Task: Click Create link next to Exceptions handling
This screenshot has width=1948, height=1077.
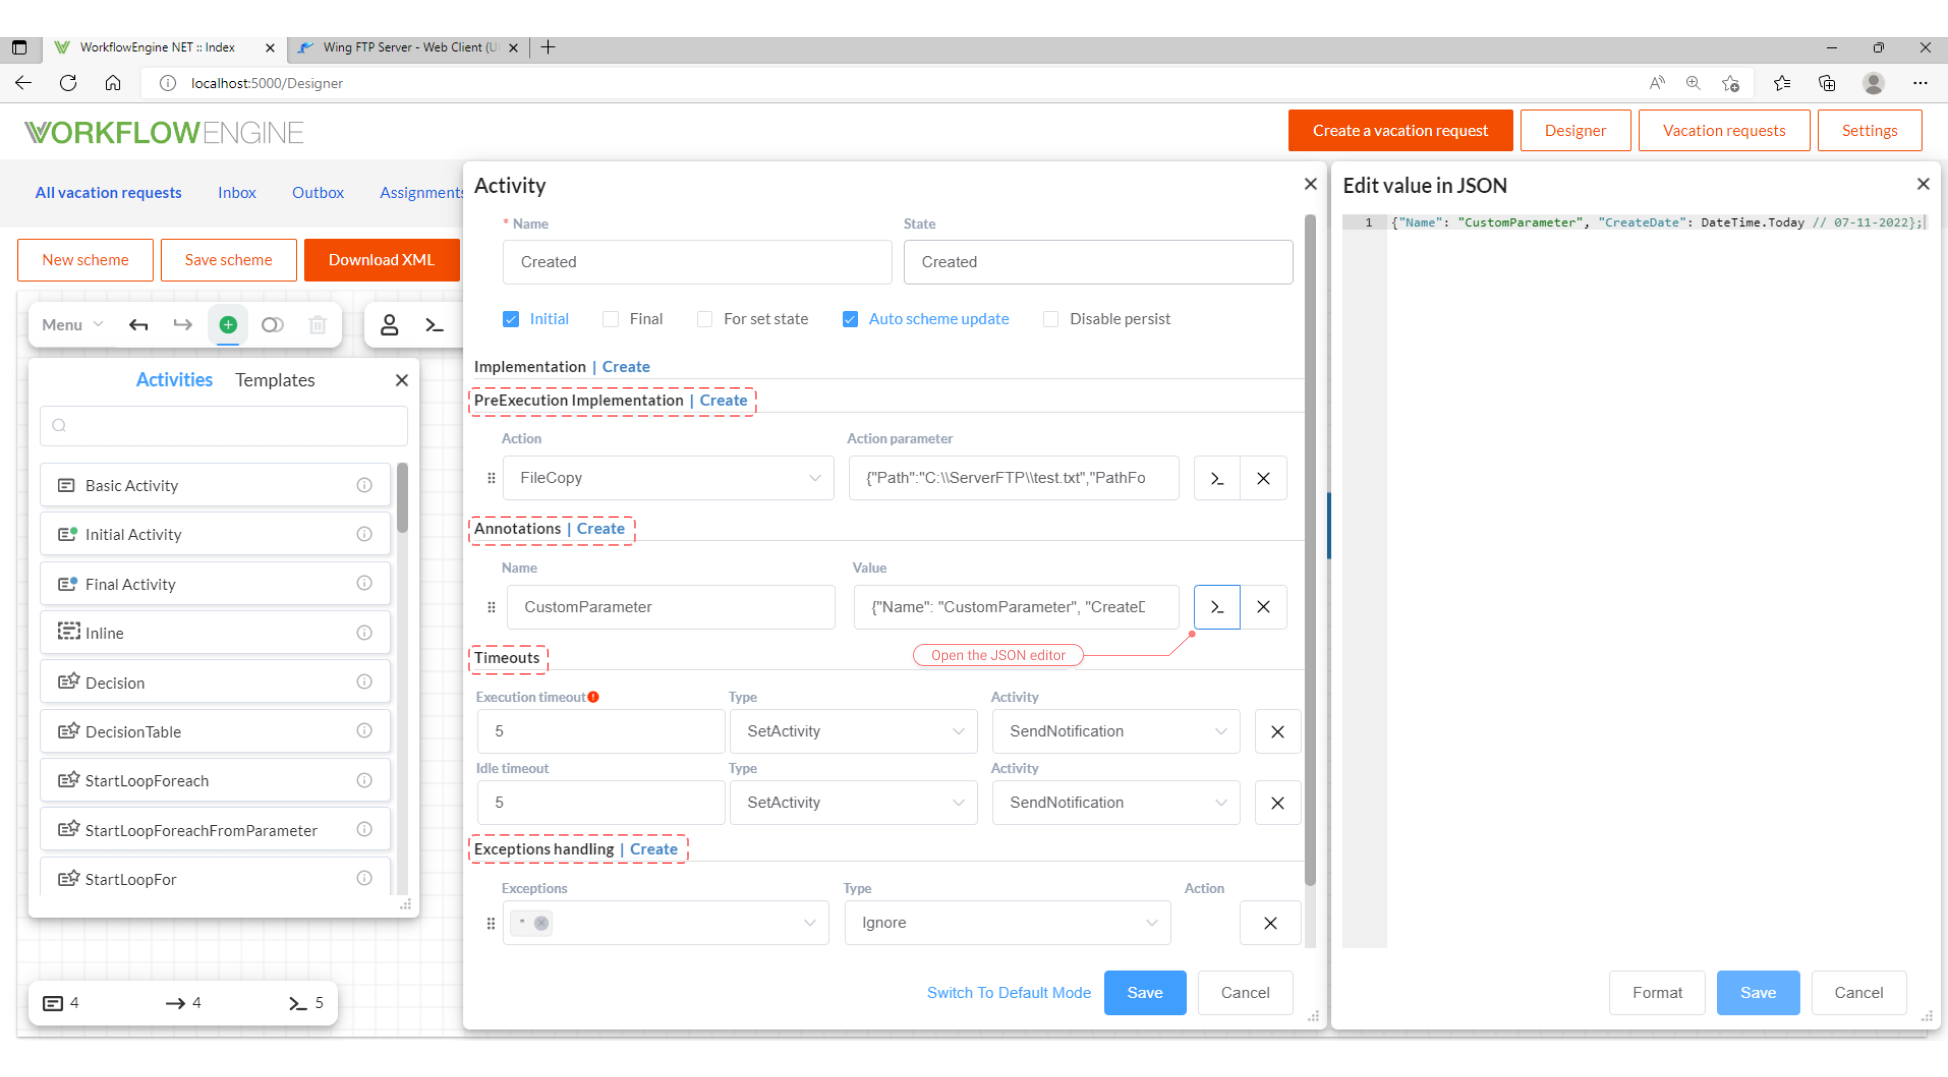Action: coord(654,849)
